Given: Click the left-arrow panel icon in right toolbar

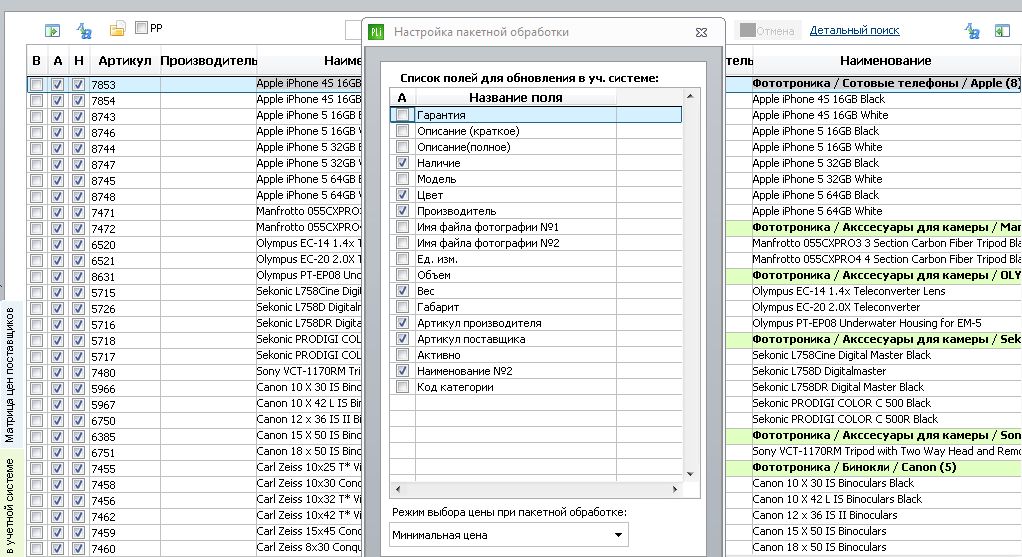Looking at the screenshot, I should click(1002, 30).
